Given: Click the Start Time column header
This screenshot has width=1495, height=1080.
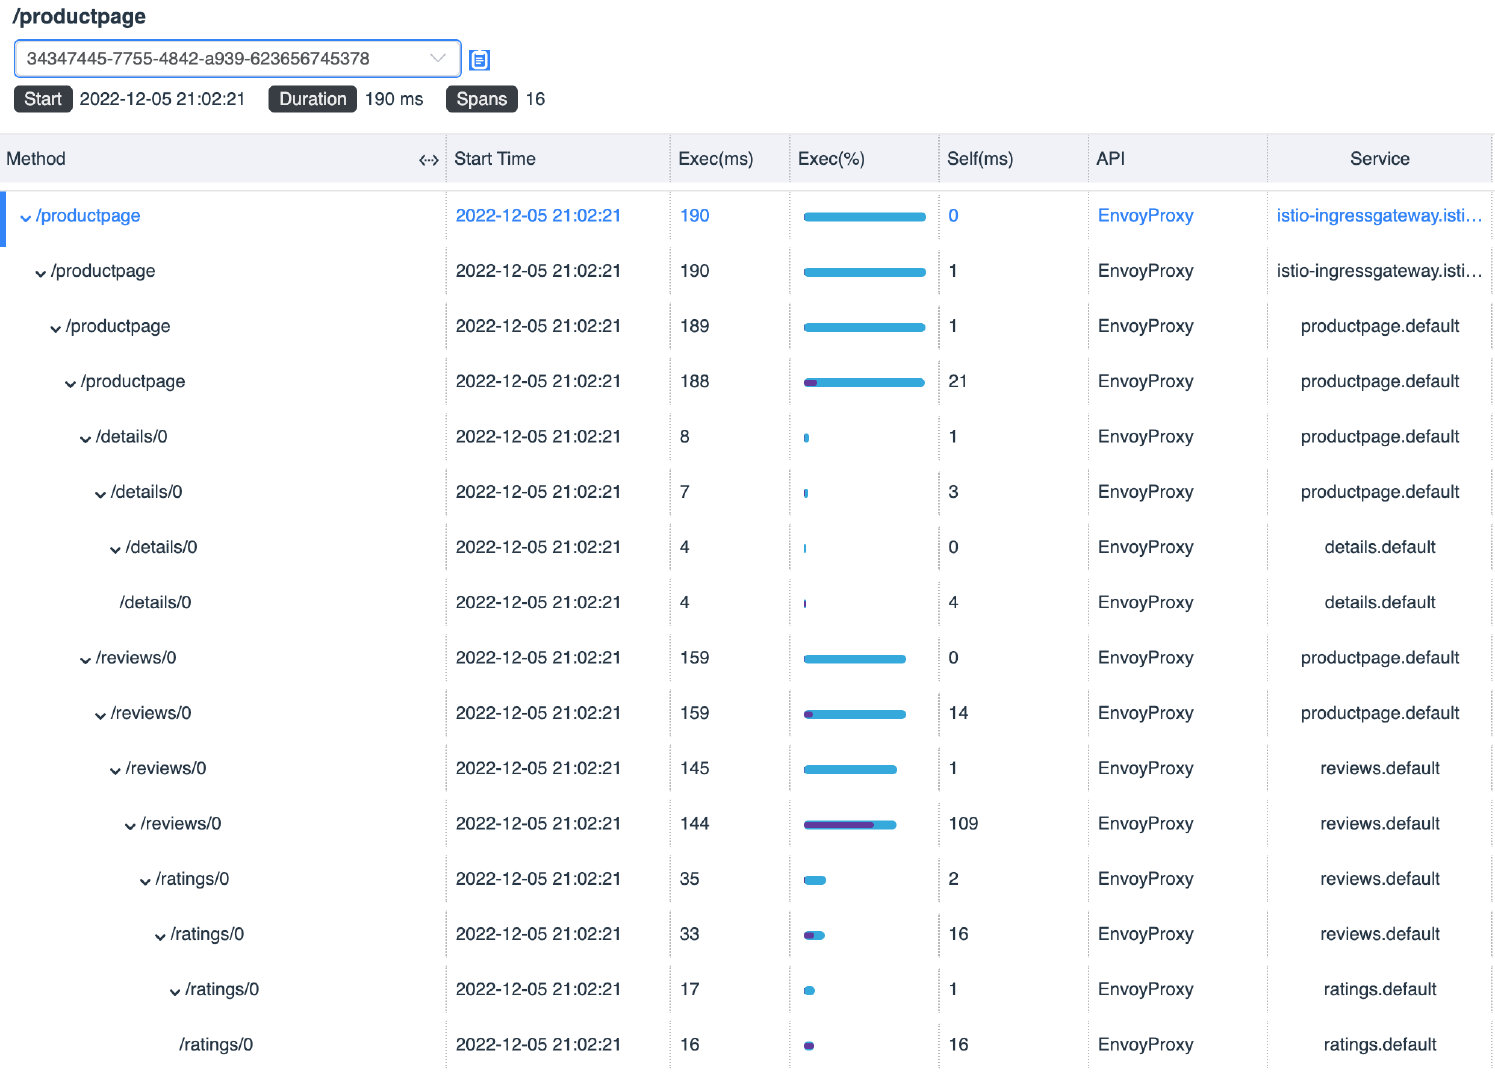Looking at the screenshot, I should click(495, 159).
